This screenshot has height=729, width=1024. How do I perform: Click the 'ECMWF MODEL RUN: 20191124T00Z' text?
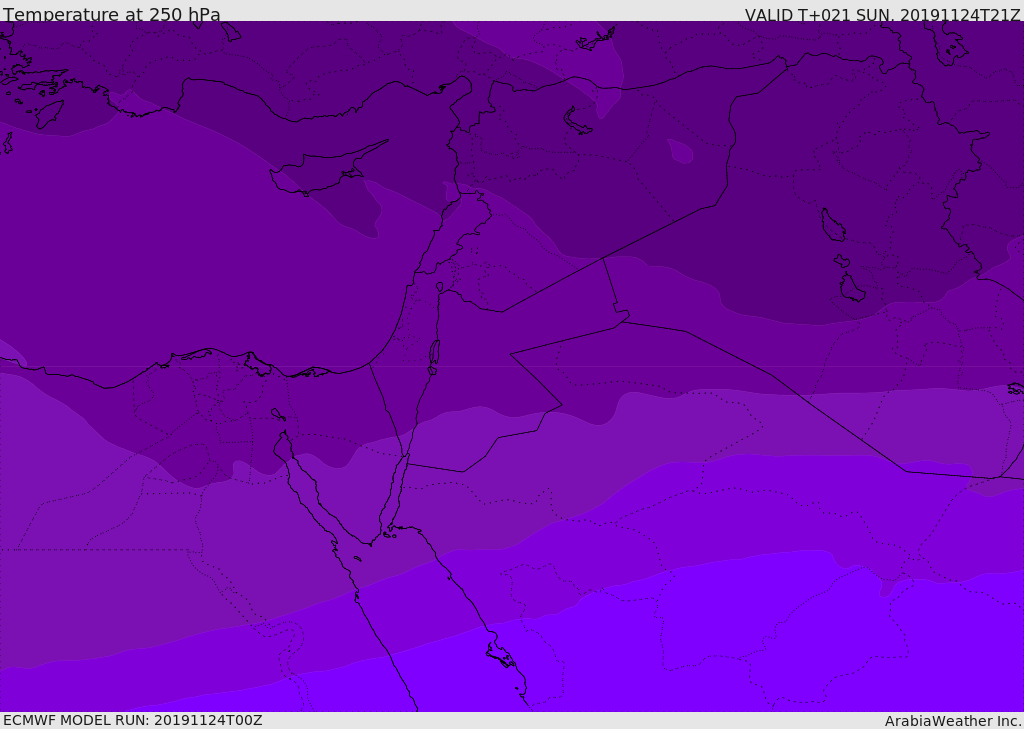[133, 720]
